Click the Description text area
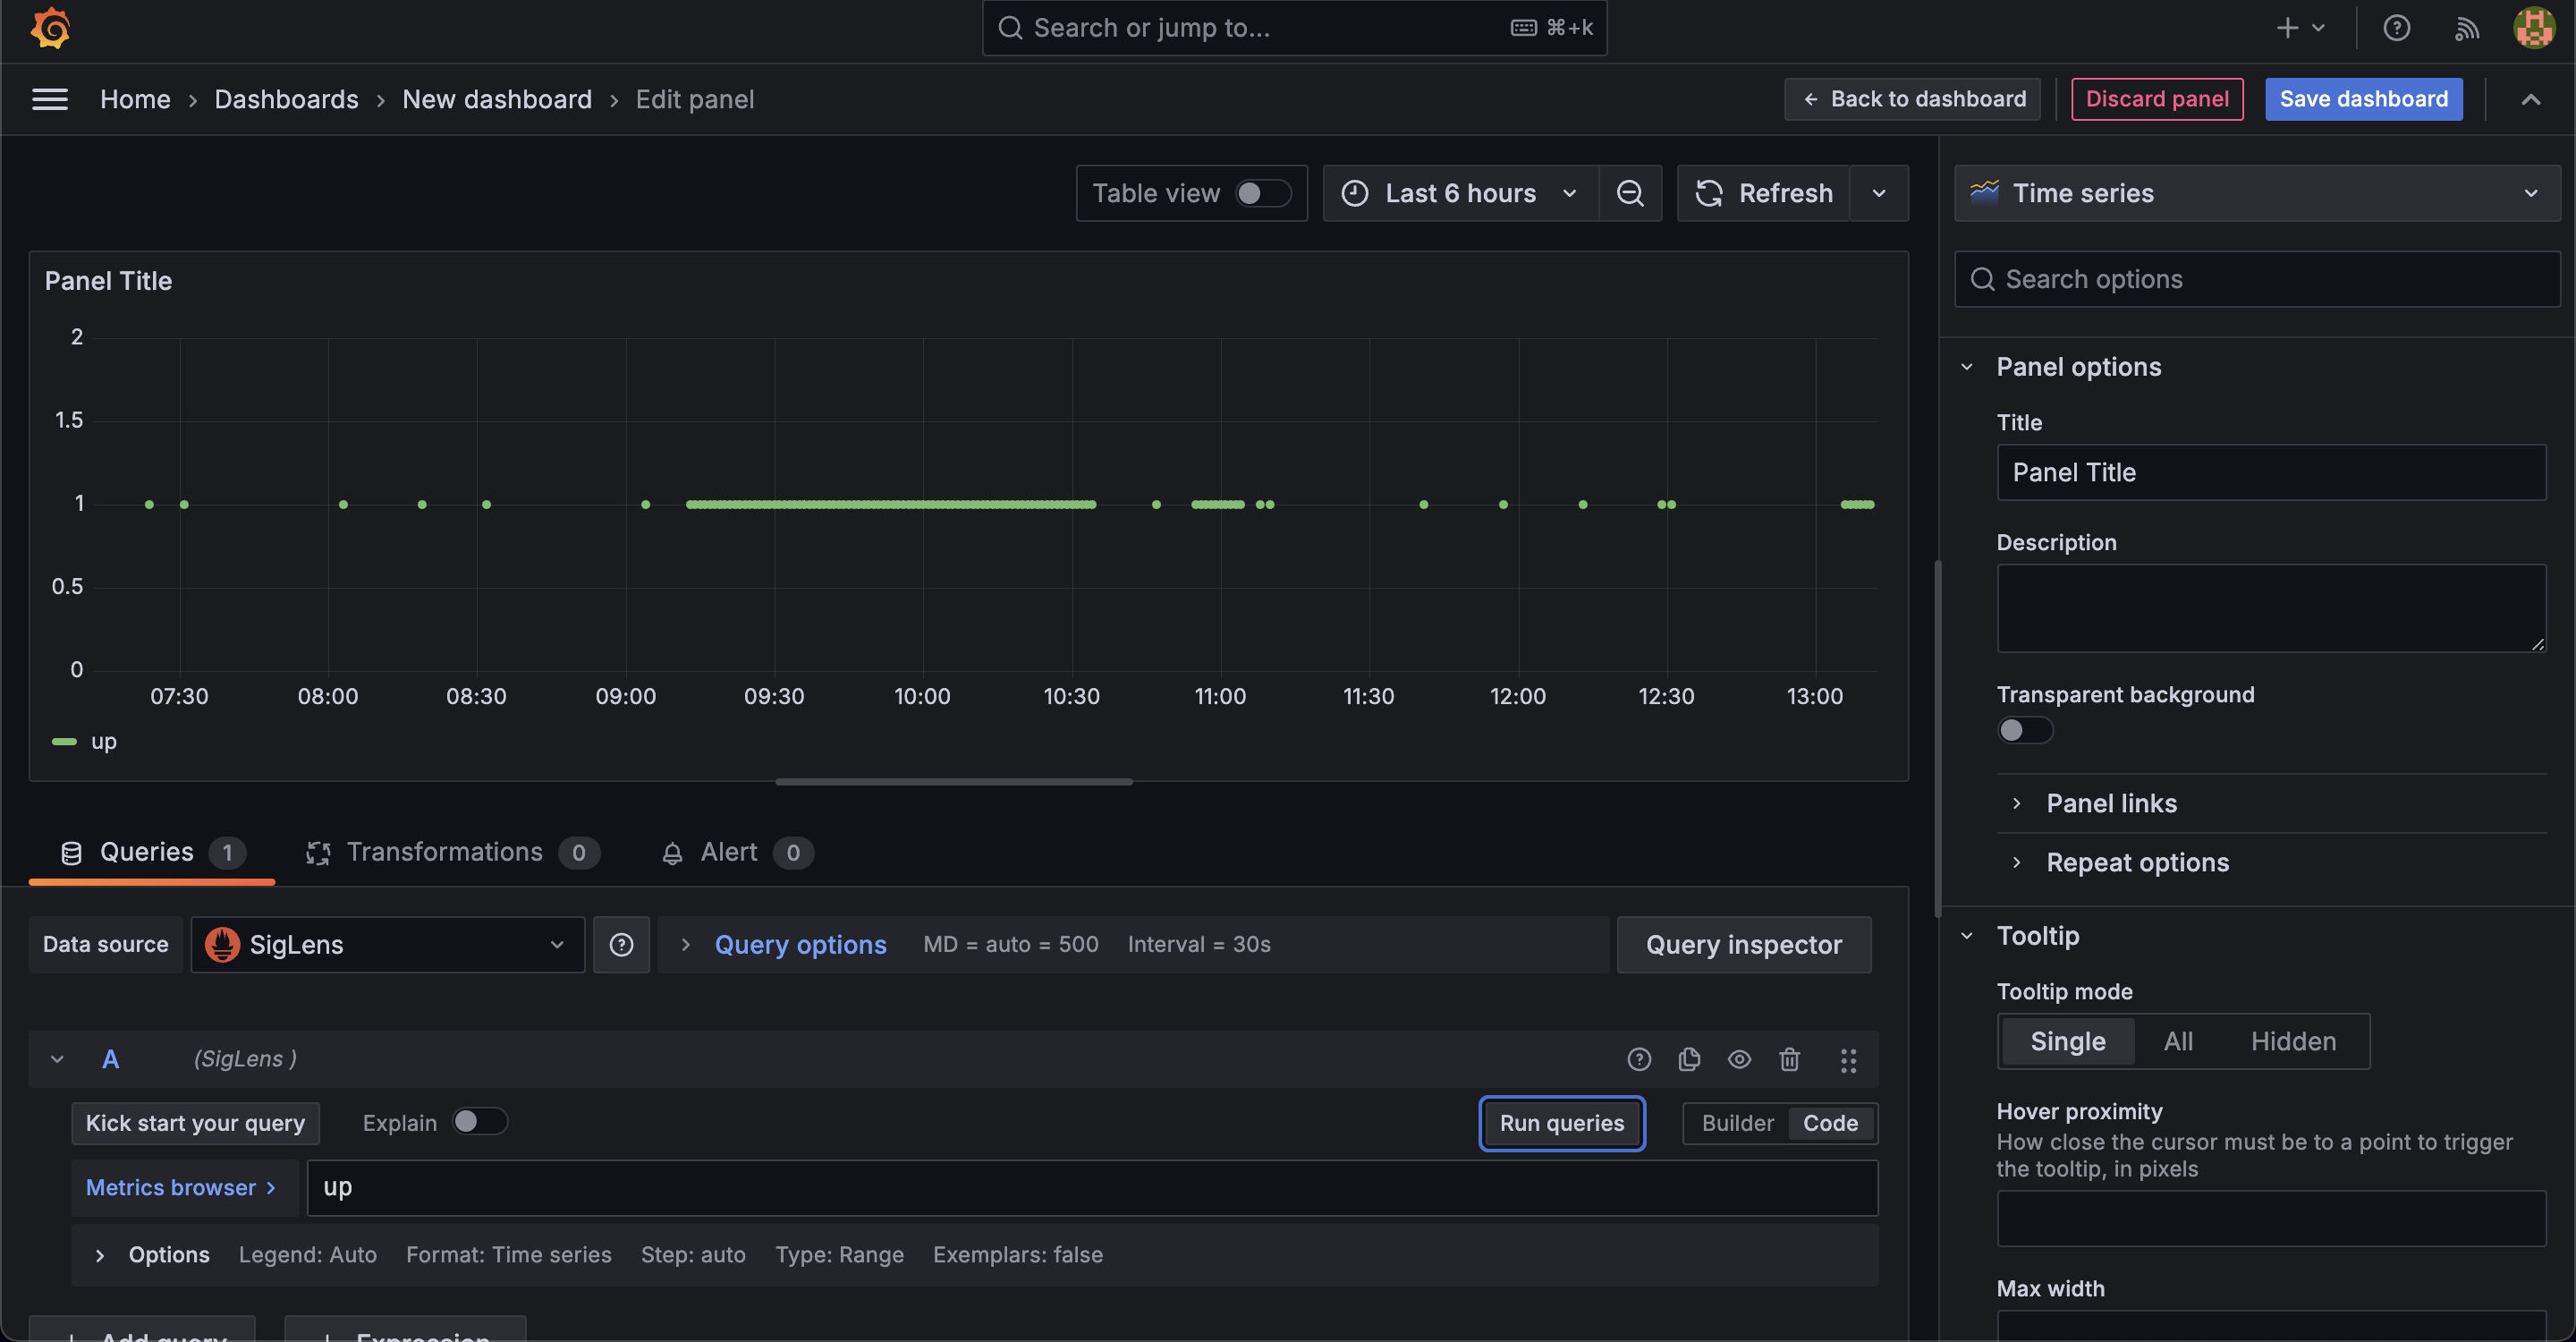The height and width of the screenshot is (1342, 2576). click(x=2271, y=608)
